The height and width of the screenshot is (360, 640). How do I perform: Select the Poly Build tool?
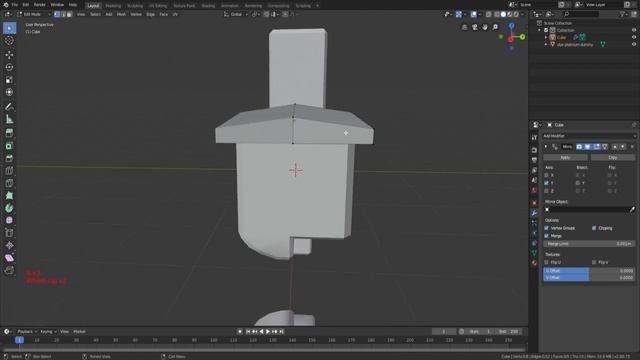point(9,196)
